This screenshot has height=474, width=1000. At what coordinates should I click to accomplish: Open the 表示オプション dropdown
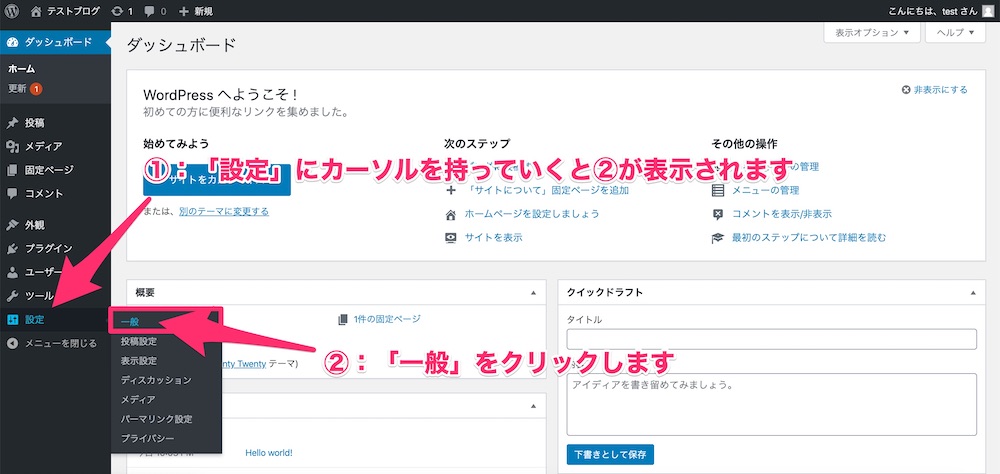point(872,33)
